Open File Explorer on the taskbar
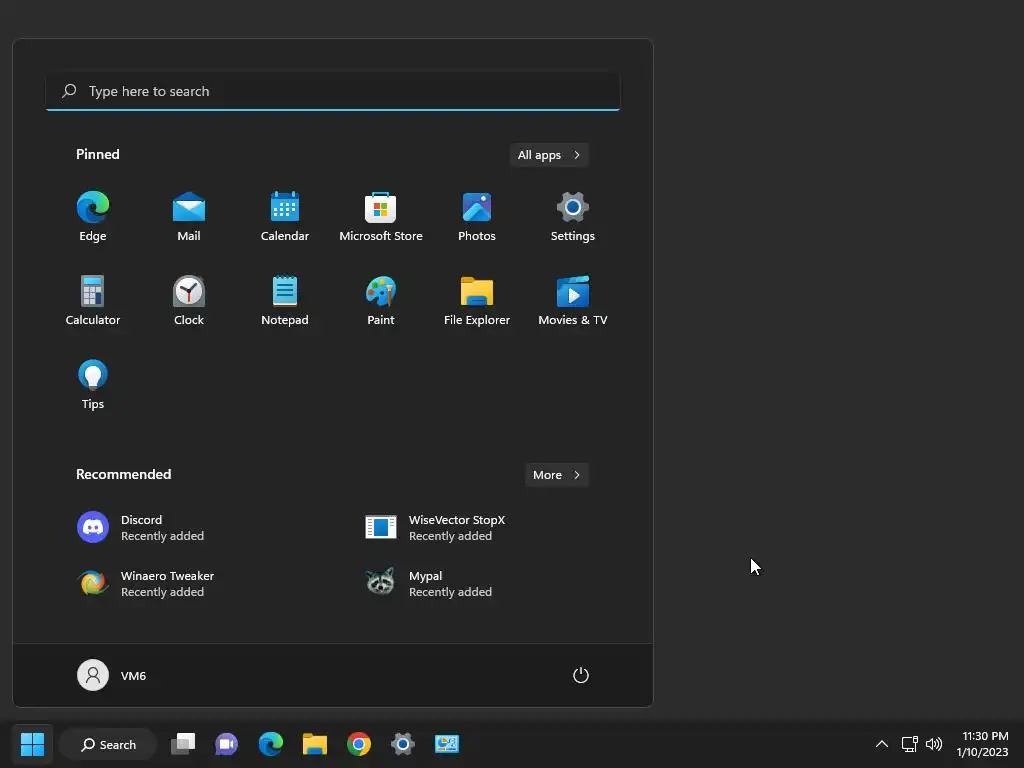The image size is (1024, 768). click(x=315, y=744)
